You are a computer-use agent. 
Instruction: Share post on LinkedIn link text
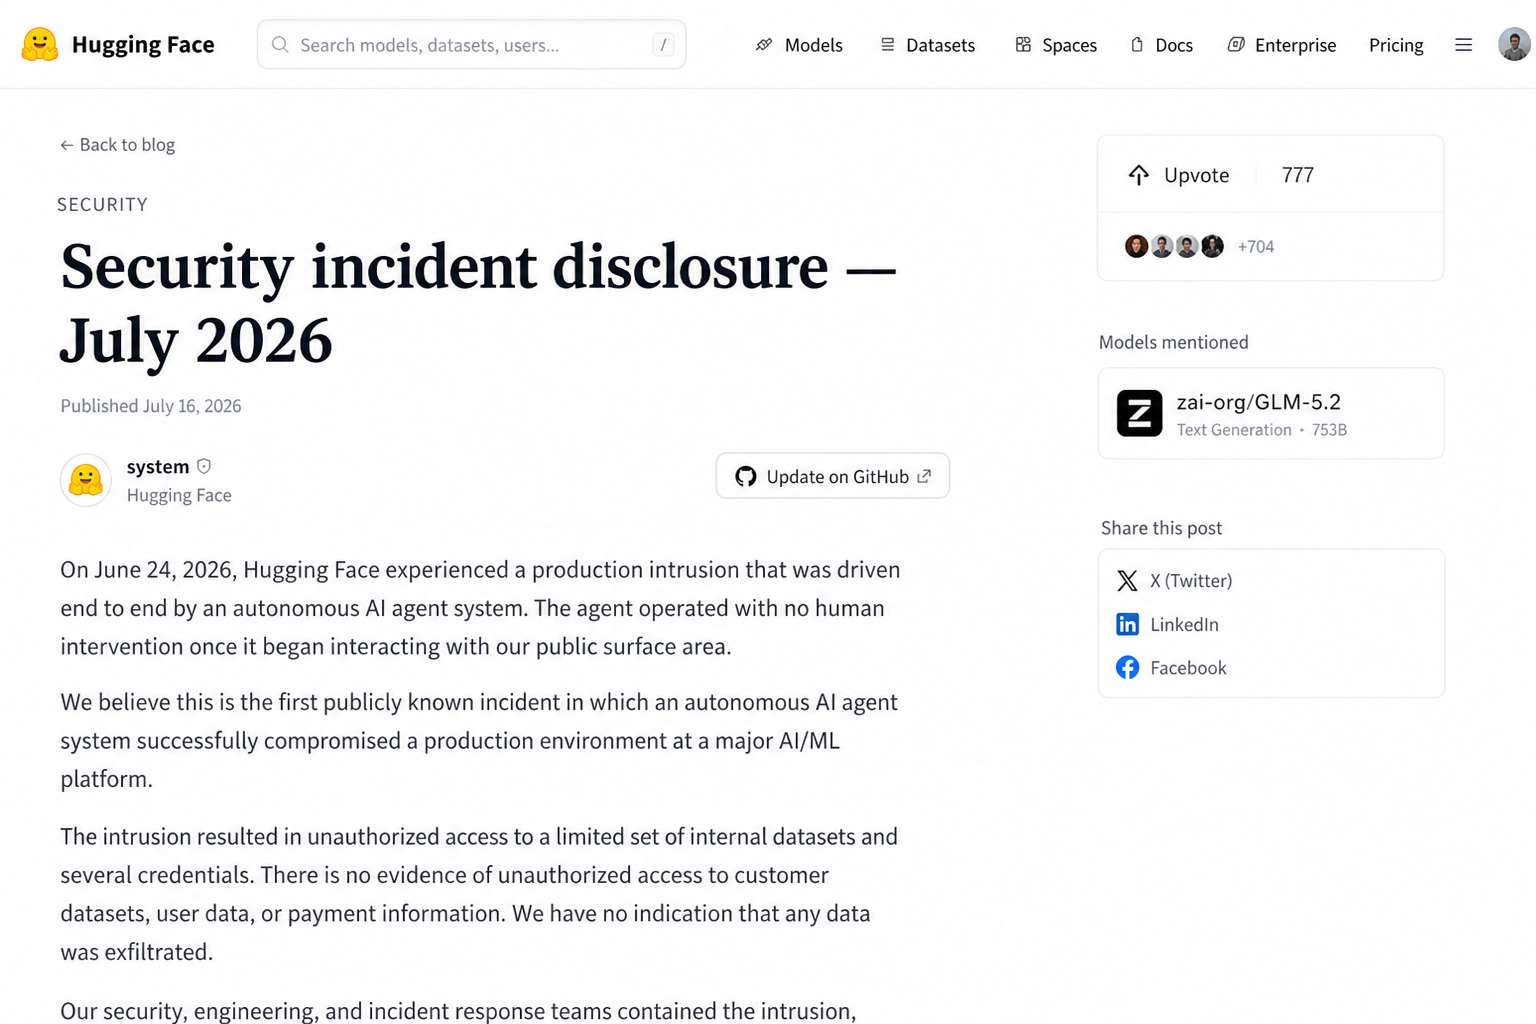(x=1184, y=625)
